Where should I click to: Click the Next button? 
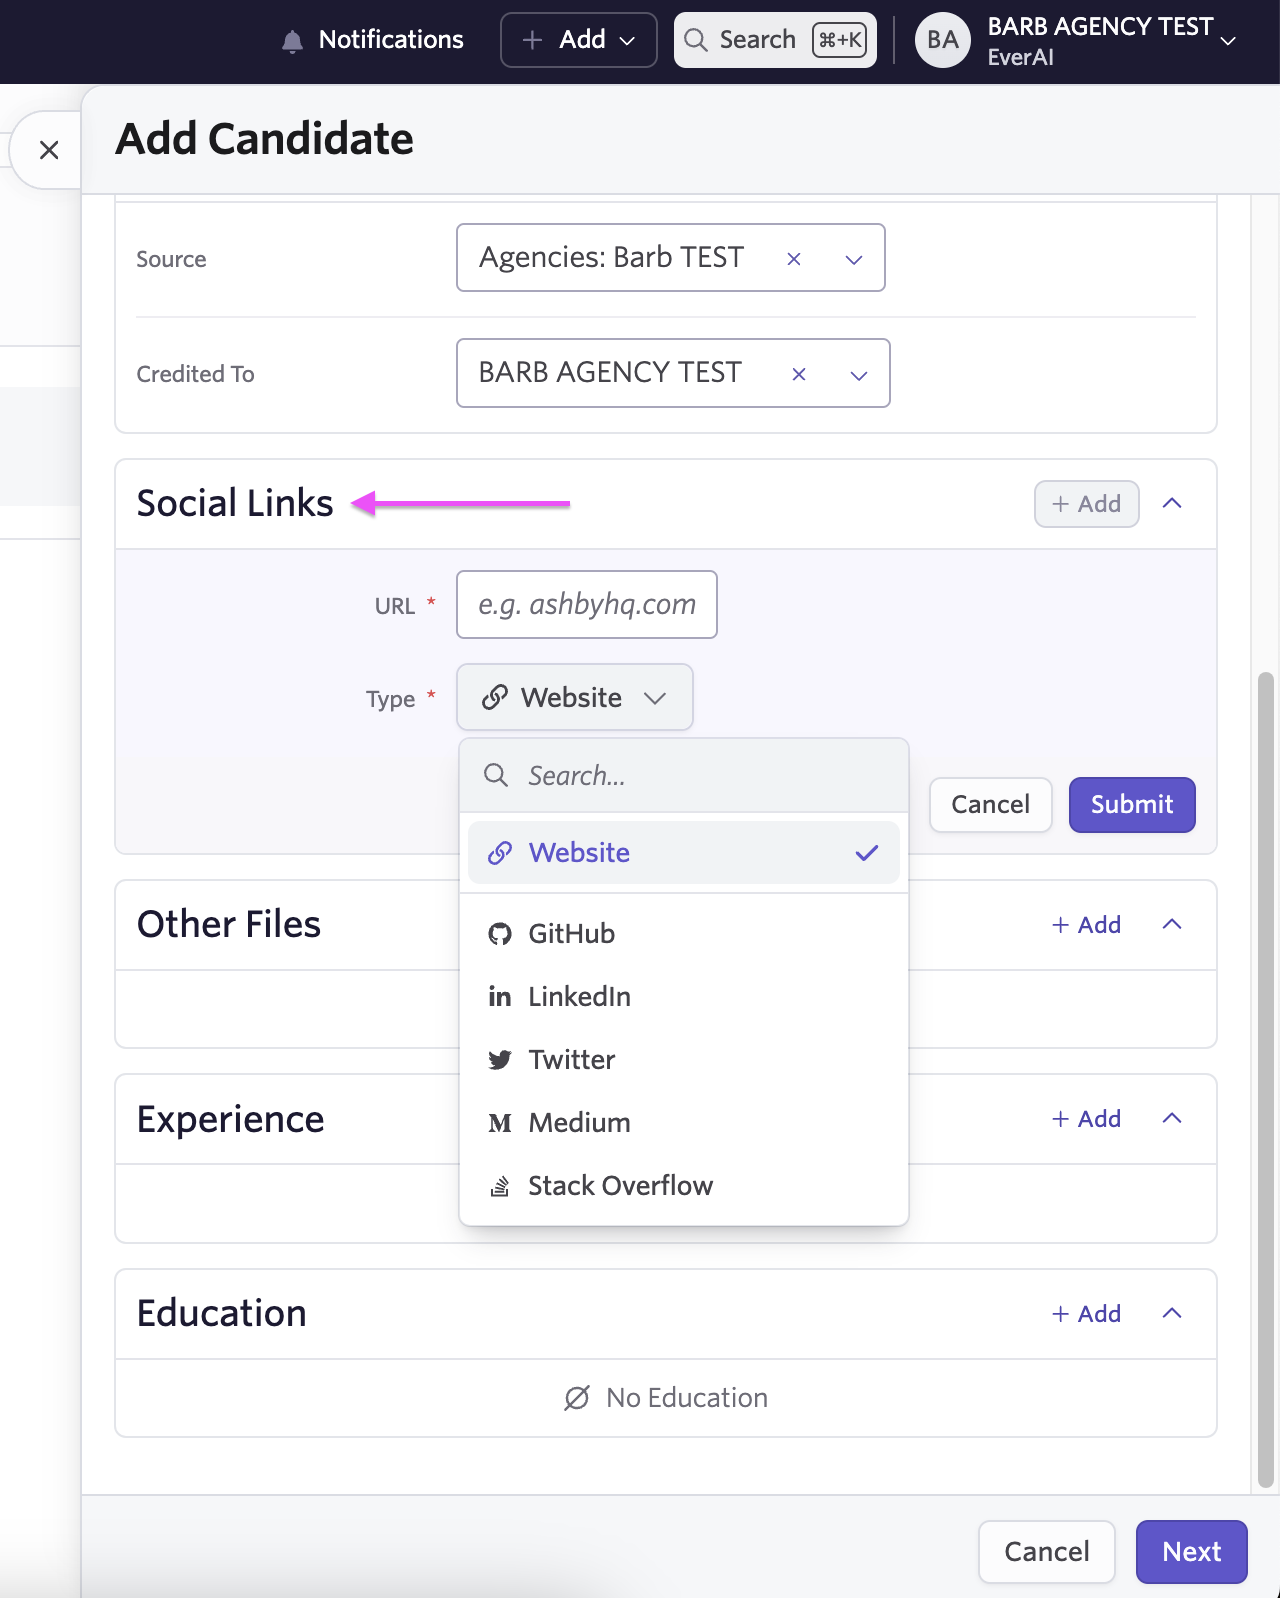(x=1192, y=1552)
